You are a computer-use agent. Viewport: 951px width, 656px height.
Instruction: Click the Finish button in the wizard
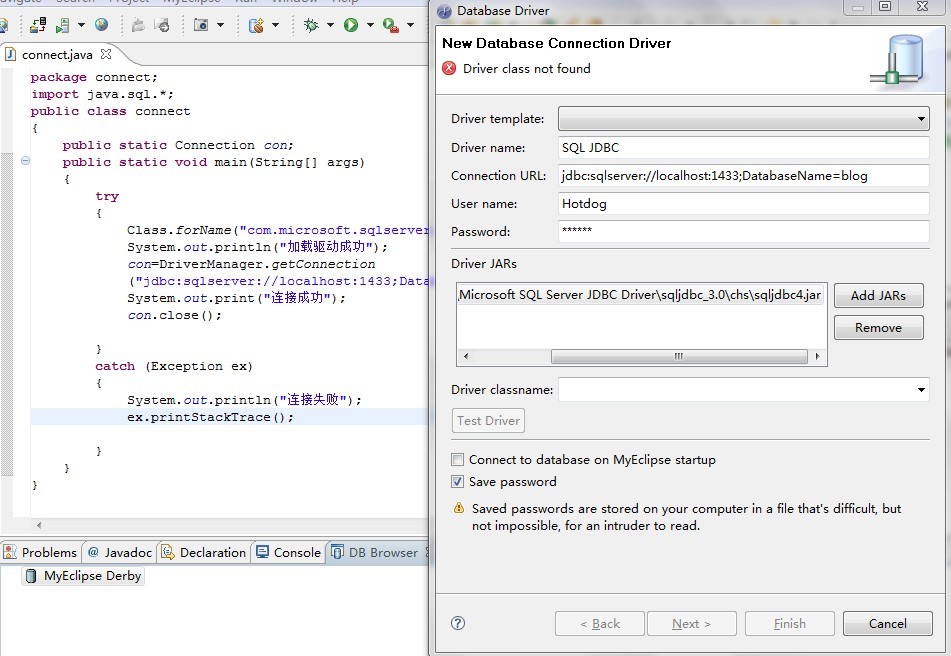tap(790, 623)
